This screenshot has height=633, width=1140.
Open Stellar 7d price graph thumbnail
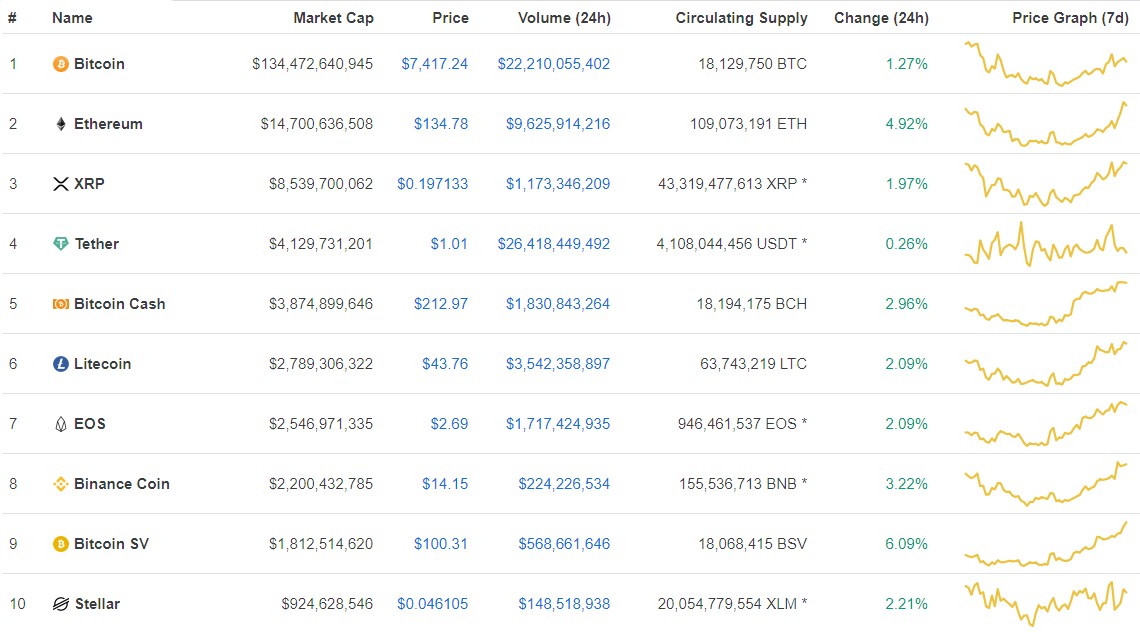point(1046,604)
